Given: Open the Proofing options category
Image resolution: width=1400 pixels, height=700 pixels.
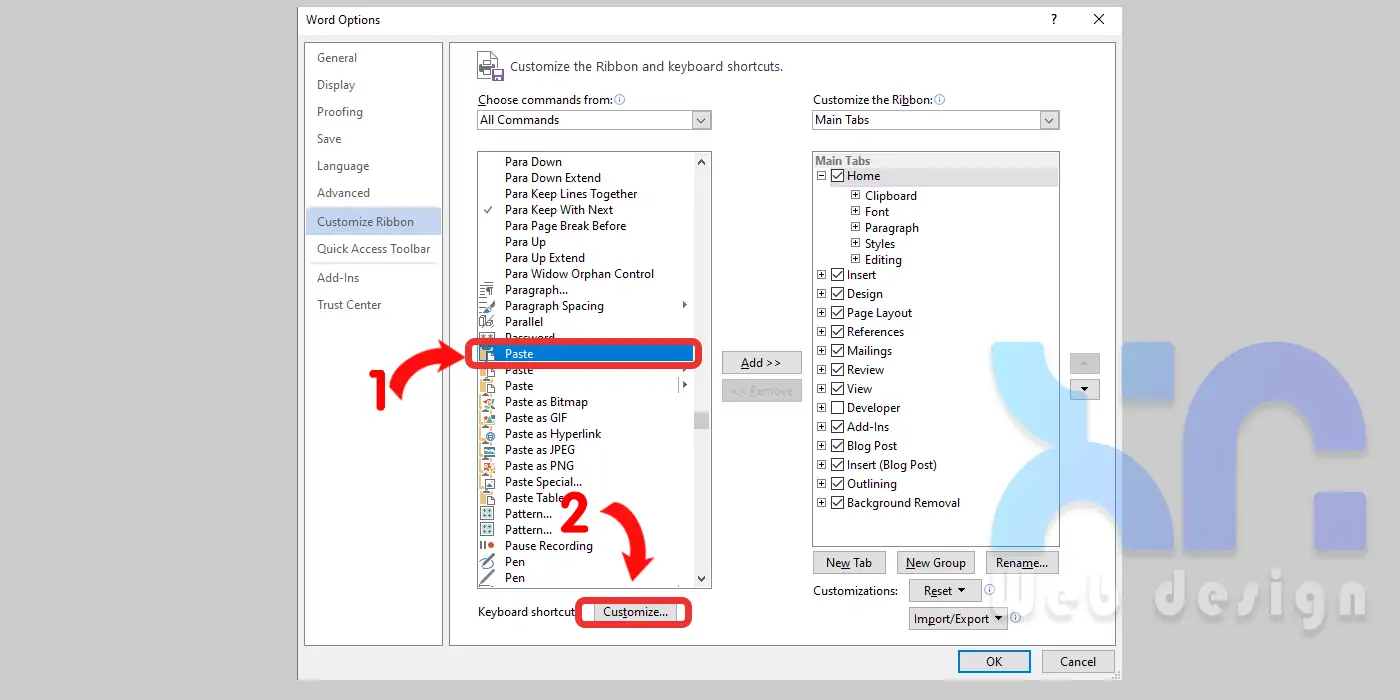Looking at the screenshot, I should [x=340, y=112].
